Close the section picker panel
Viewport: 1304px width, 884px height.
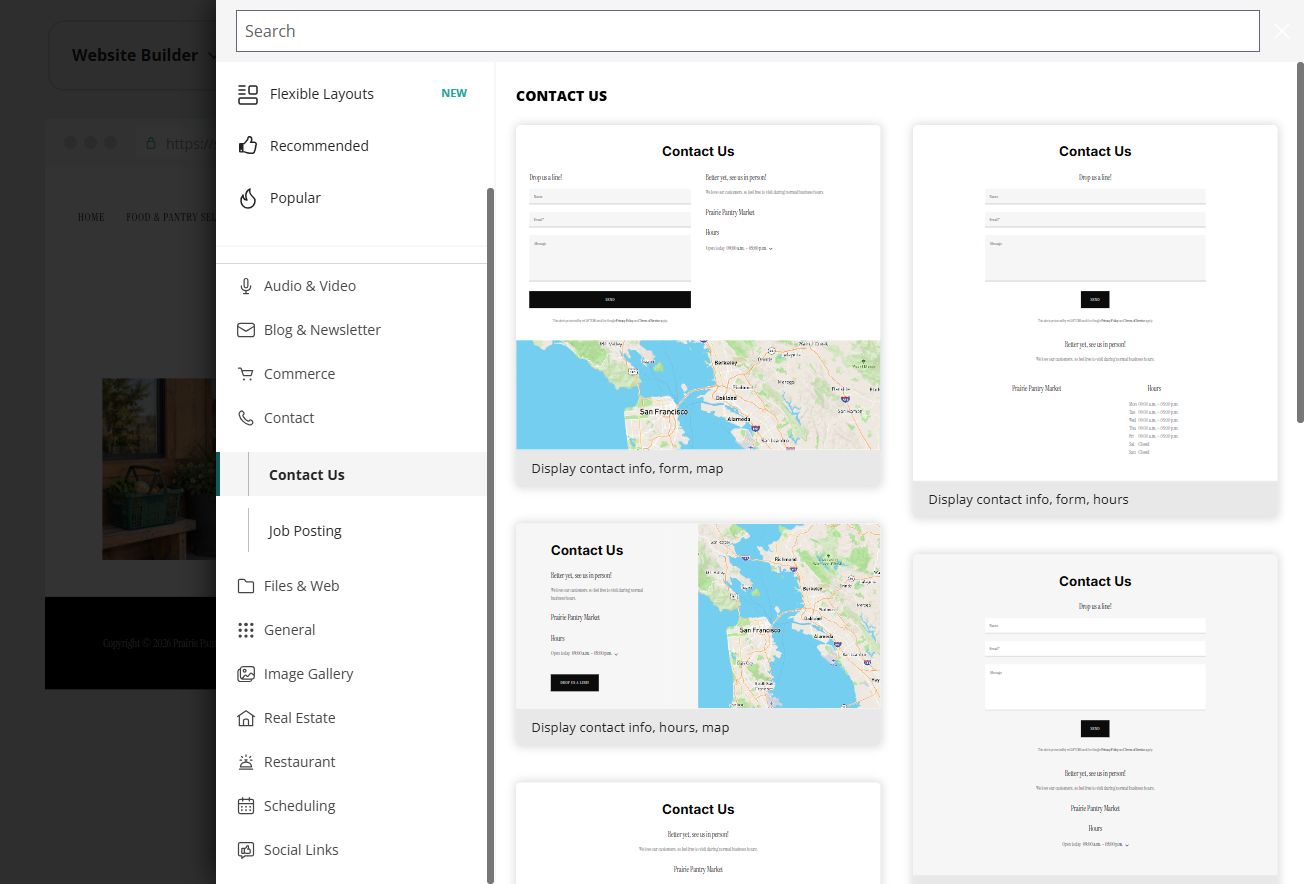tap(1282, 31)
